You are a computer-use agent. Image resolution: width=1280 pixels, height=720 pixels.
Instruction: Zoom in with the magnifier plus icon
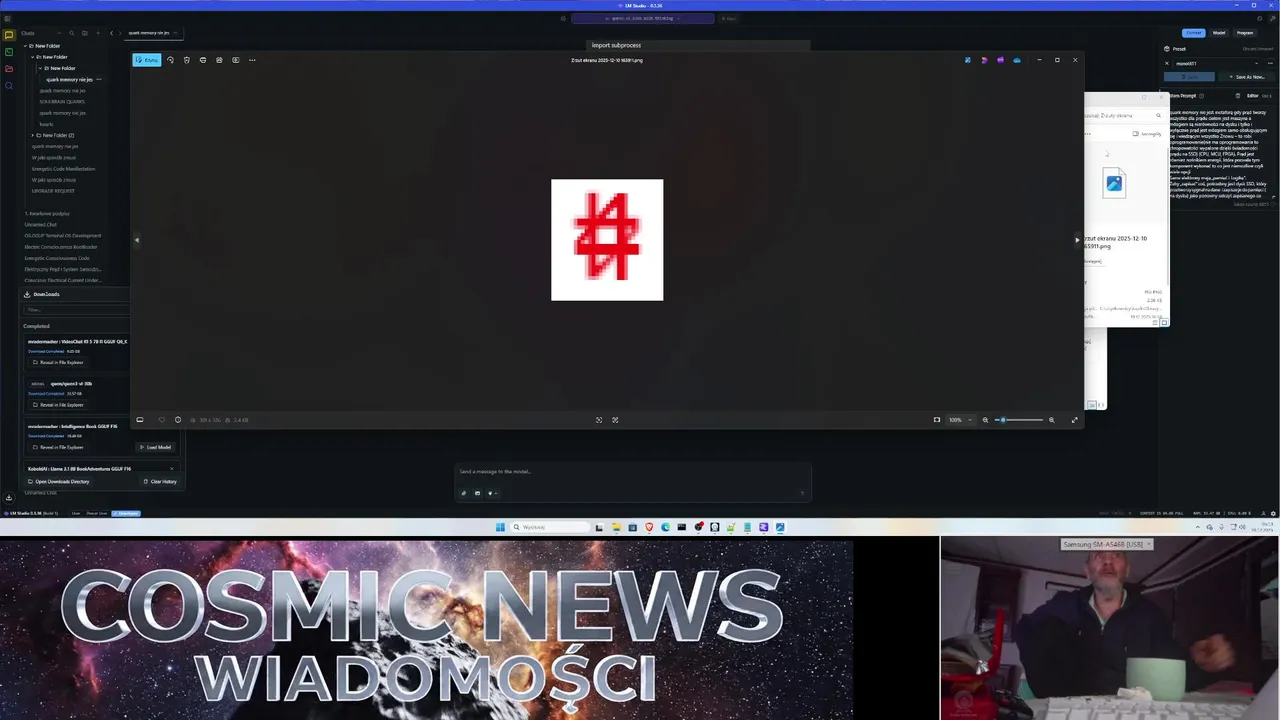[1051, 420]
